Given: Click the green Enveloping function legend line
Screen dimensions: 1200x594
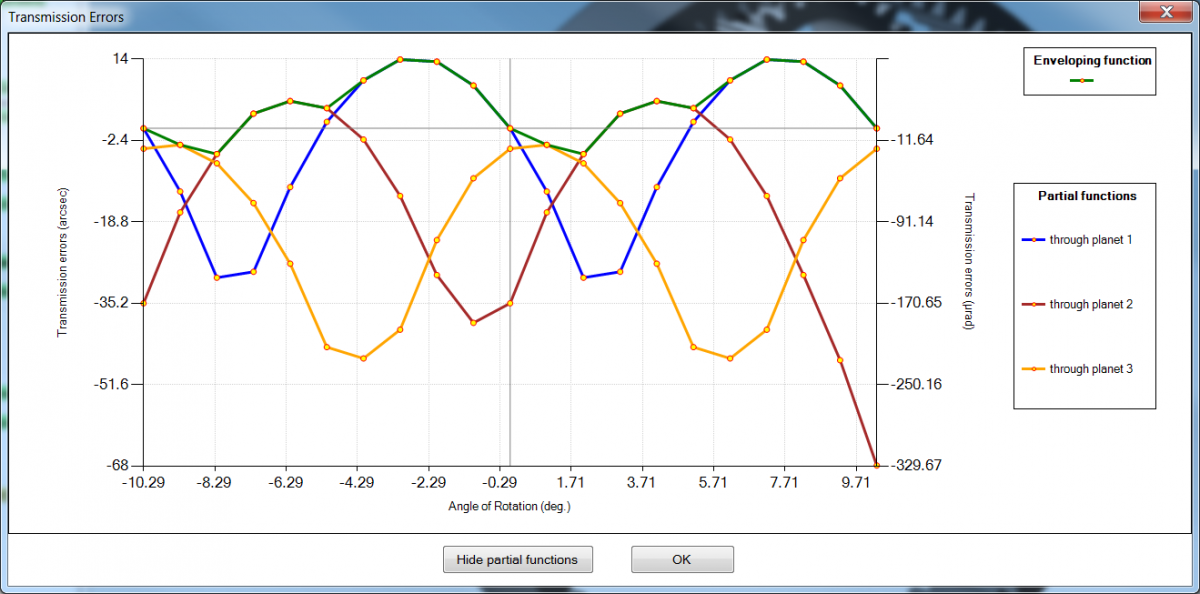Looking at the screenshot, I should [1082, 80].
